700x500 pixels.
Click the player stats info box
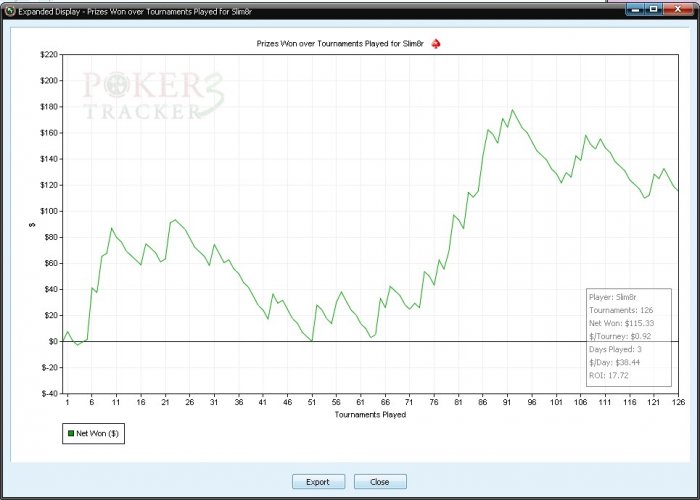629,337
